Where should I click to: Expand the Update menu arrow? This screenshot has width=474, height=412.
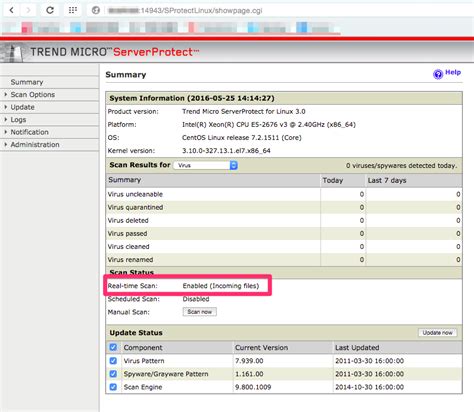pos(5,107)
